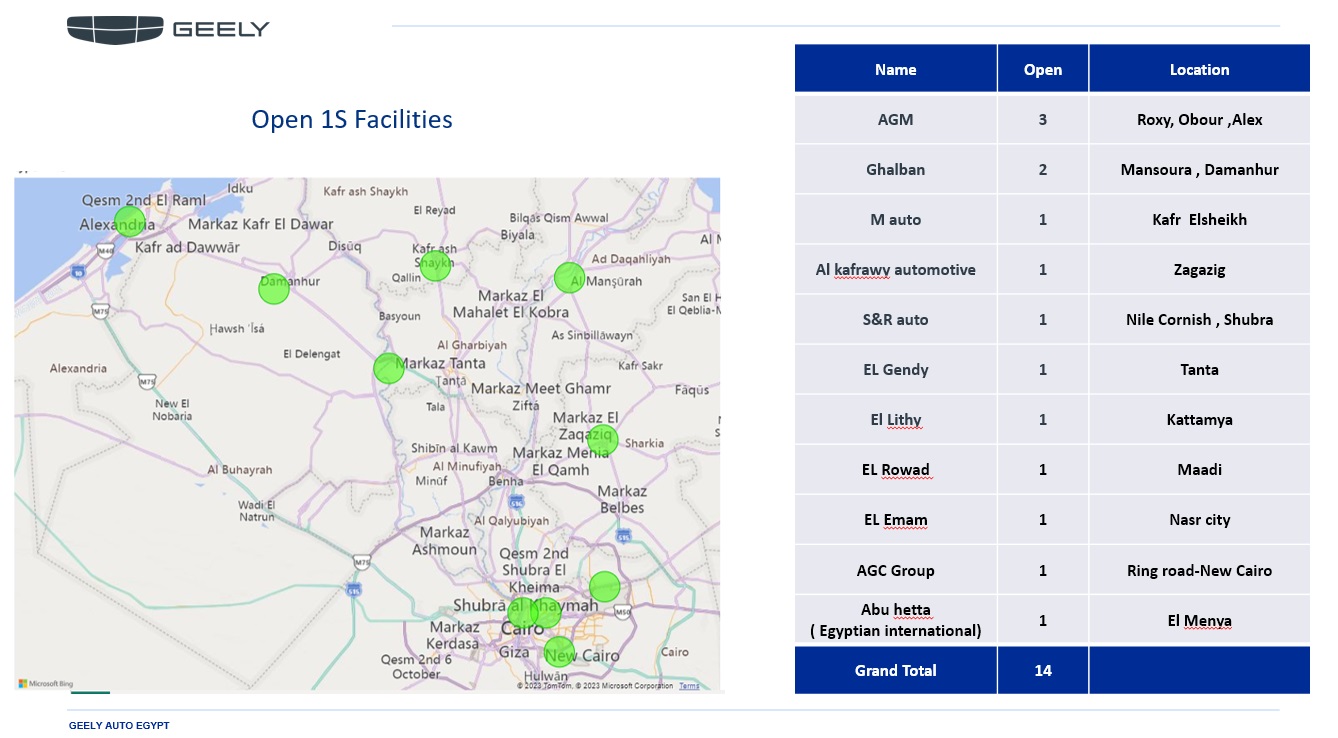Click the Ghalban name cell
The width and height of the screenshot is (1338, 738).
tap(896, 169)
